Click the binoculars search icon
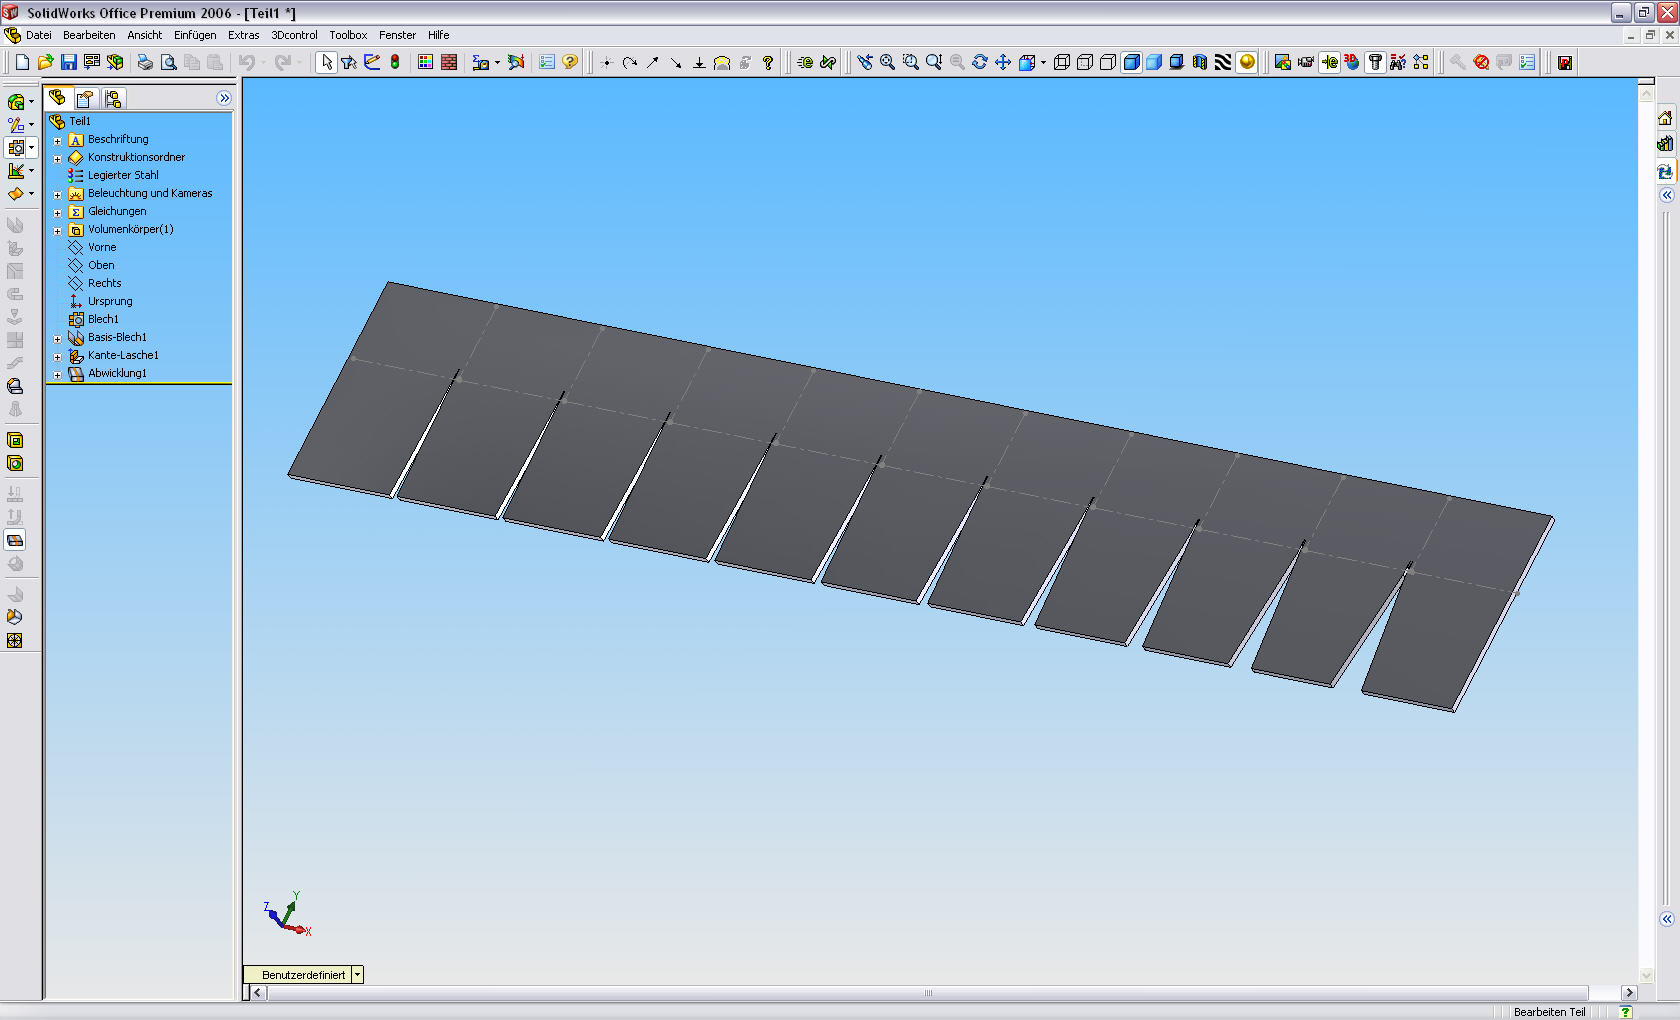1680x1020 pixels. [x=1398, y=62]
